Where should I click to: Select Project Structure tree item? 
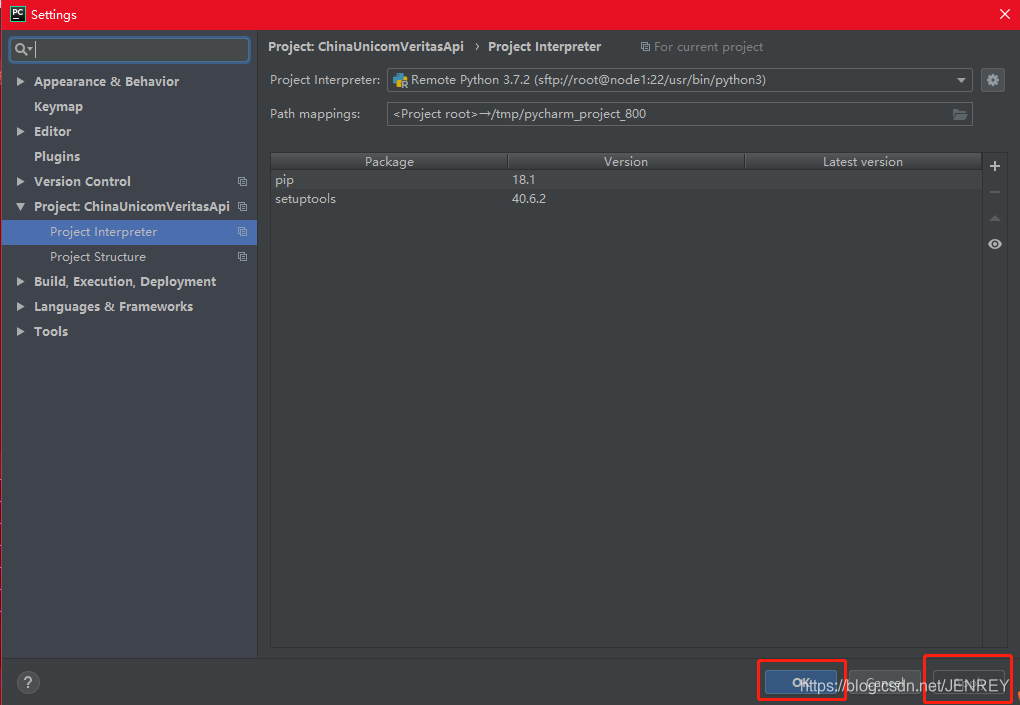point(98,257)
